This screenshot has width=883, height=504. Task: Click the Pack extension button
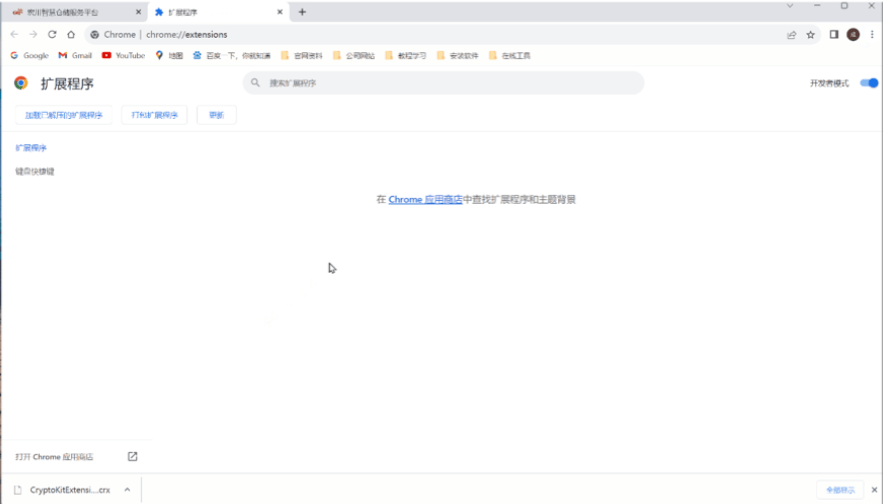[154, 115]
